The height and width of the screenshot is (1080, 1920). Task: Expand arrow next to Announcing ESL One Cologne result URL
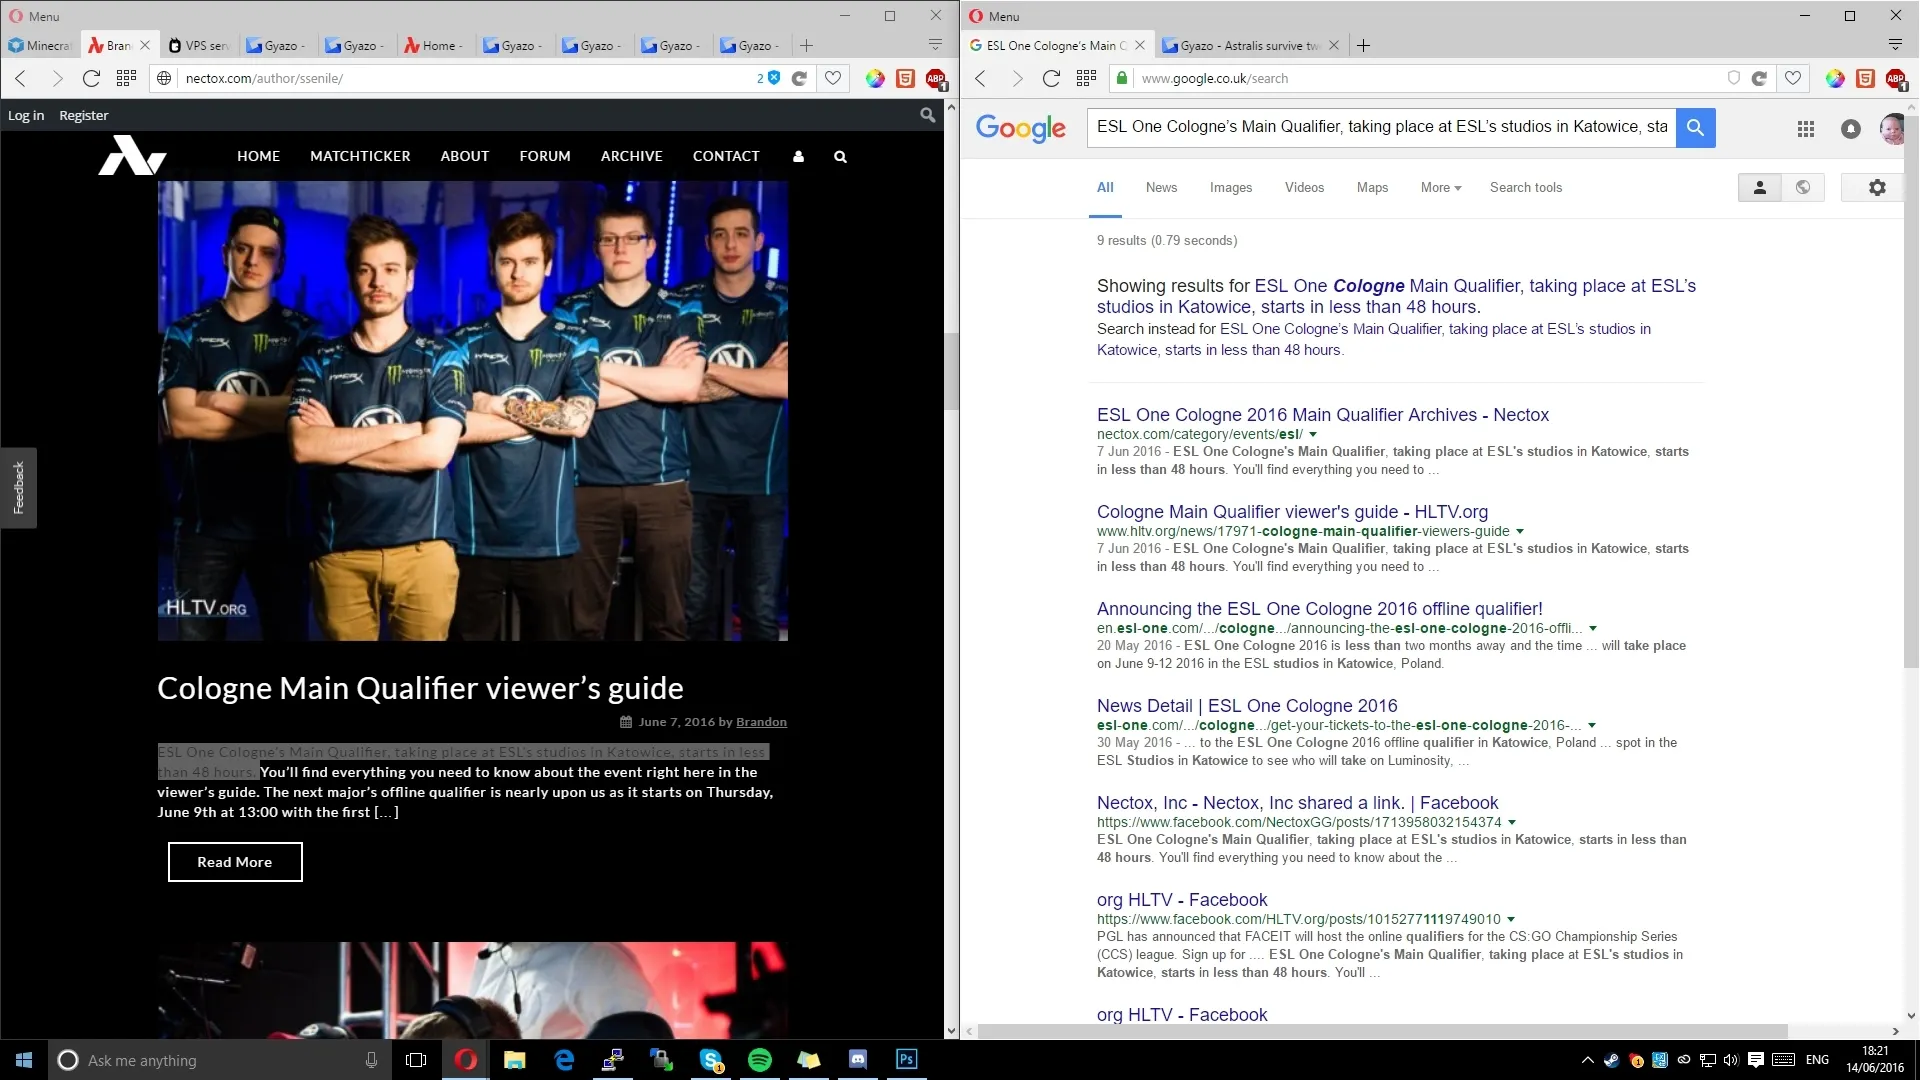tap(1593, 629)
